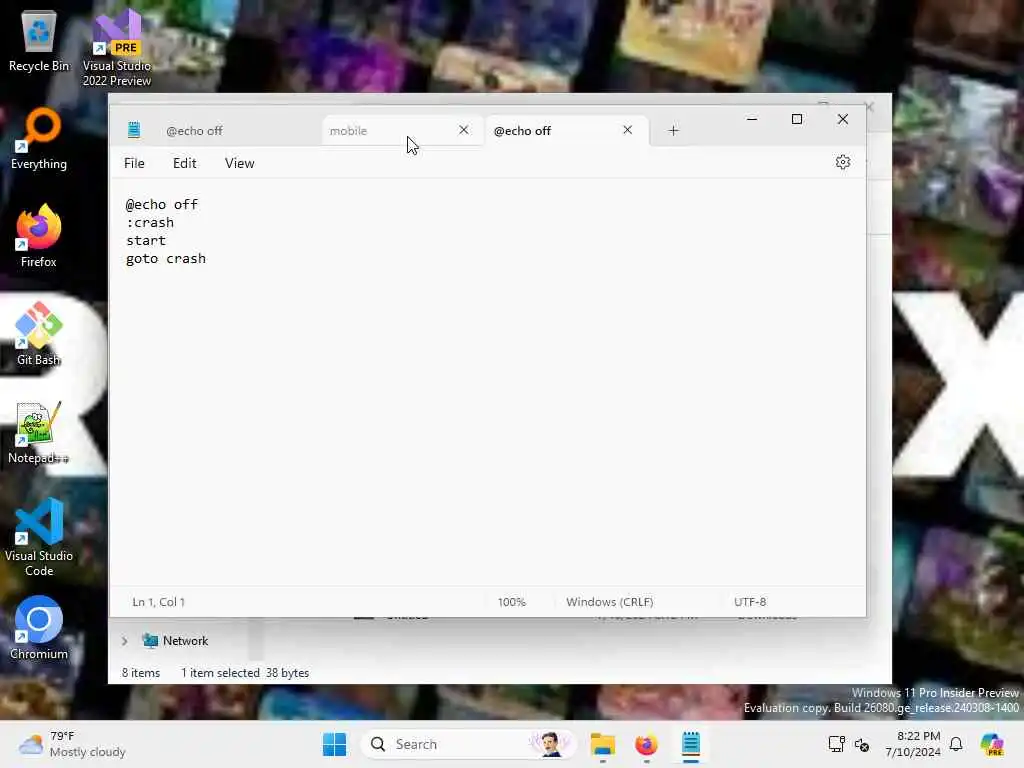The image size is (1024, 768).
Task: Click the taskbar Search box
Action: (469, 744)
